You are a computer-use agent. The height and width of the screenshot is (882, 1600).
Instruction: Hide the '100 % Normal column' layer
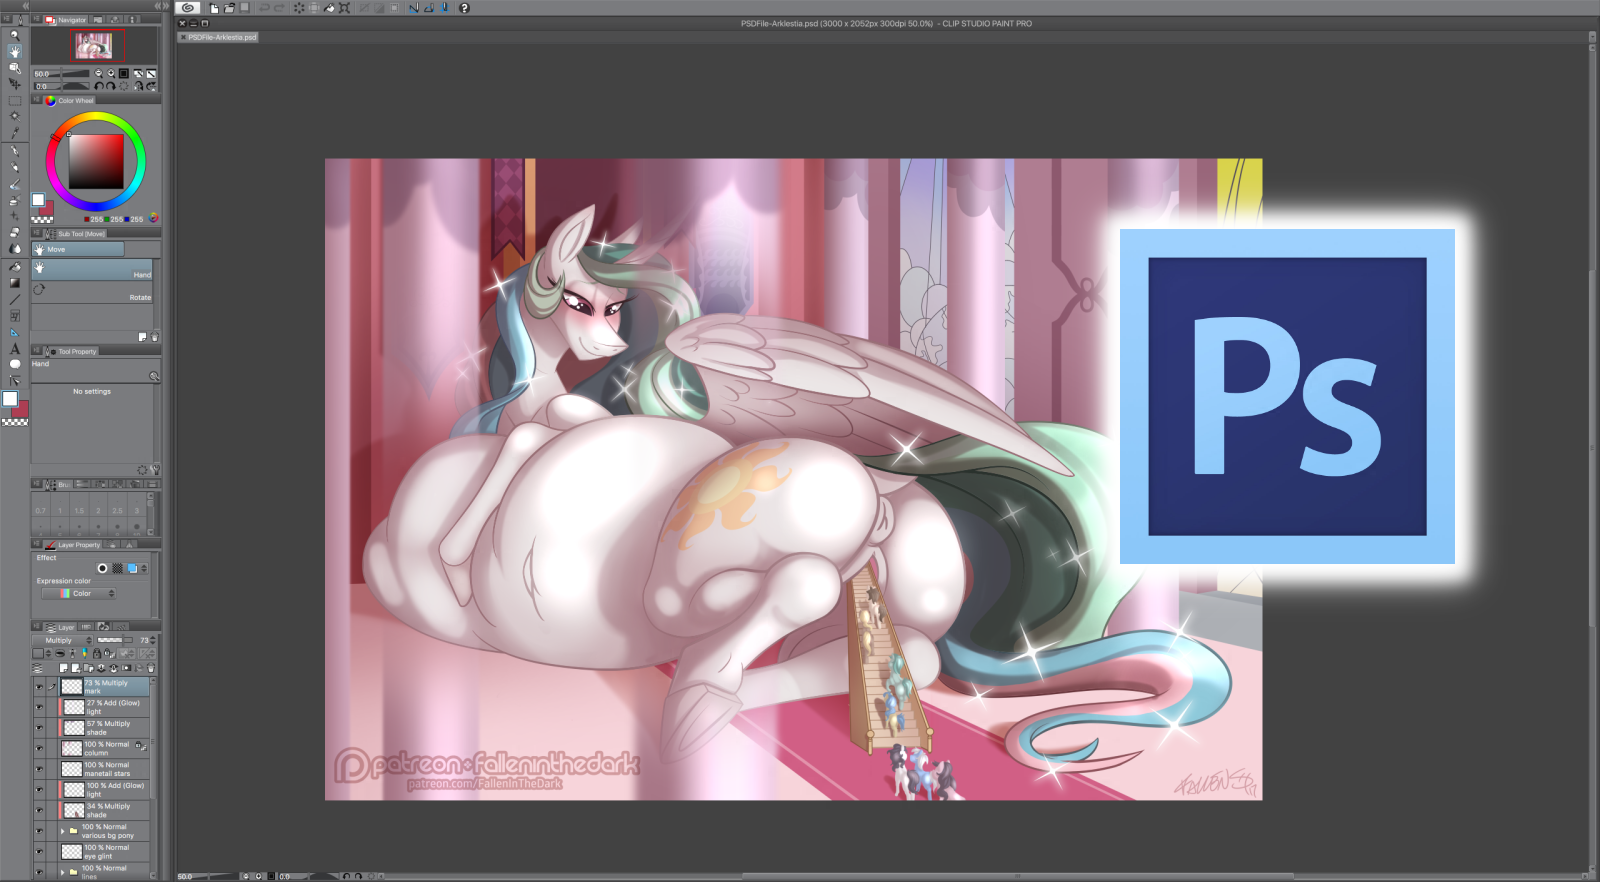[39, 748]
